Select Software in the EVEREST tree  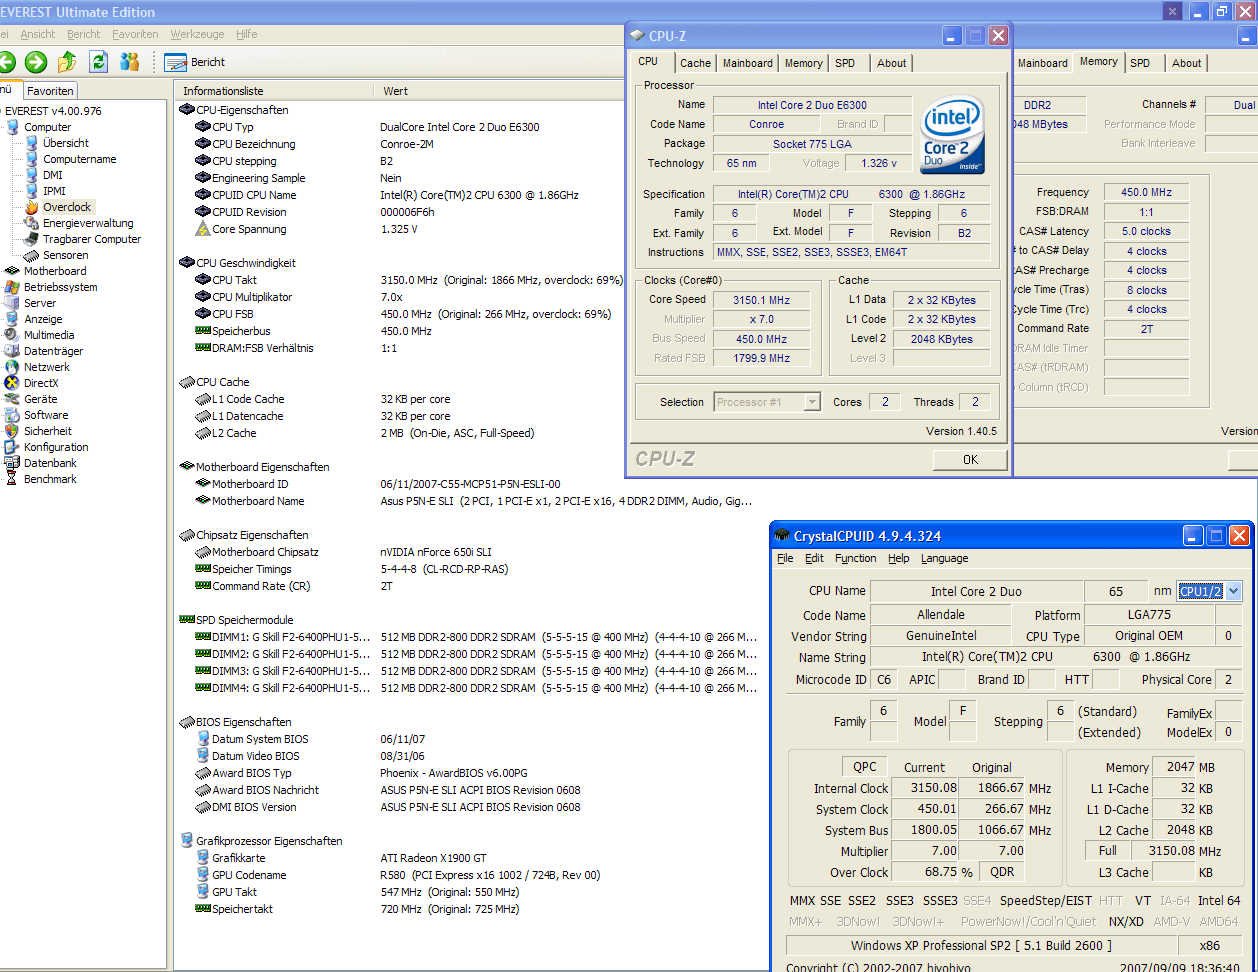pos(46,415)
